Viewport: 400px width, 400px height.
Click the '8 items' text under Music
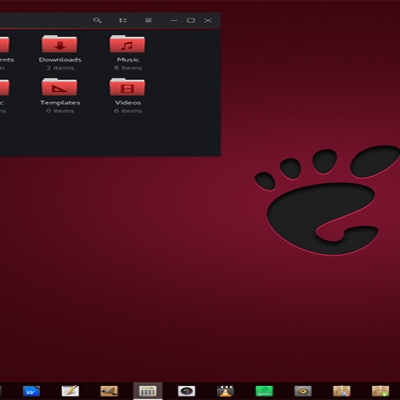[x=128, y=68]
